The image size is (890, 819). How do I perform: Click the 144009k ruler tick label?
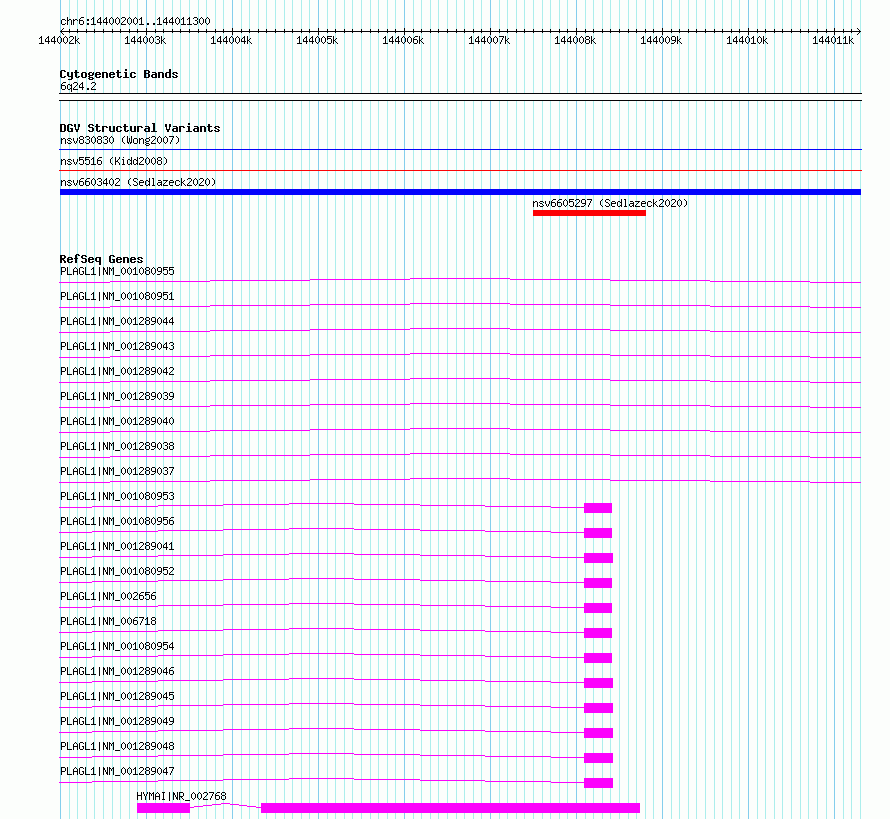[661, 40]
